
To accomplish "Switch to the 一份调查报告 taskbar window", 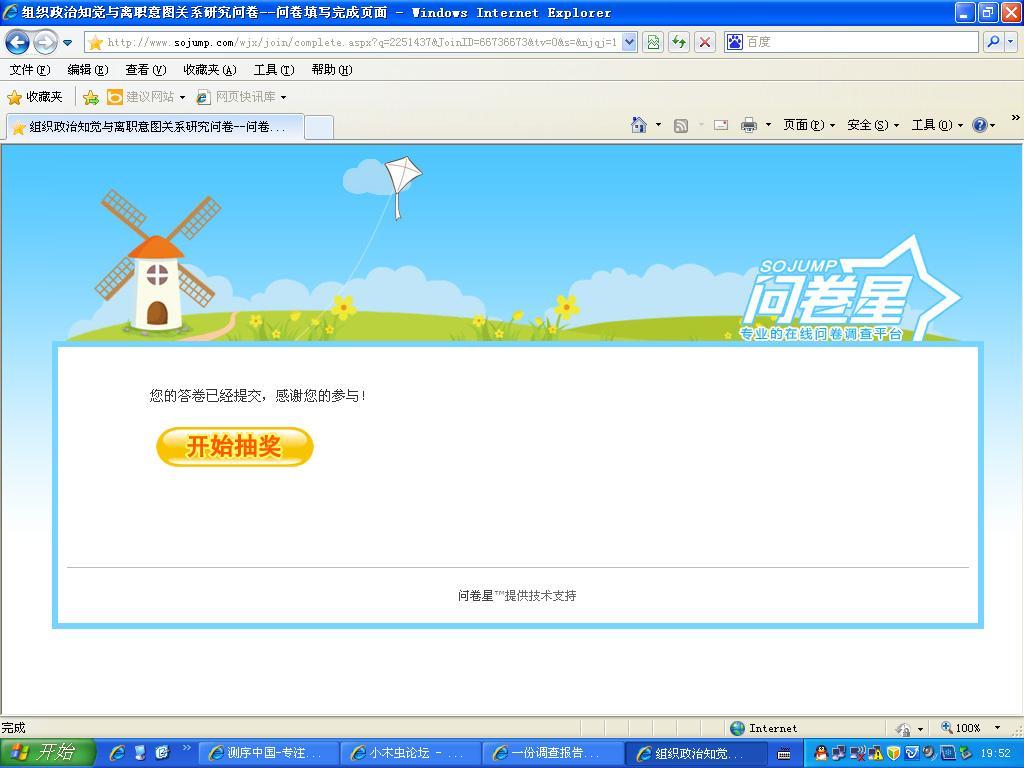I will point(552,754).
